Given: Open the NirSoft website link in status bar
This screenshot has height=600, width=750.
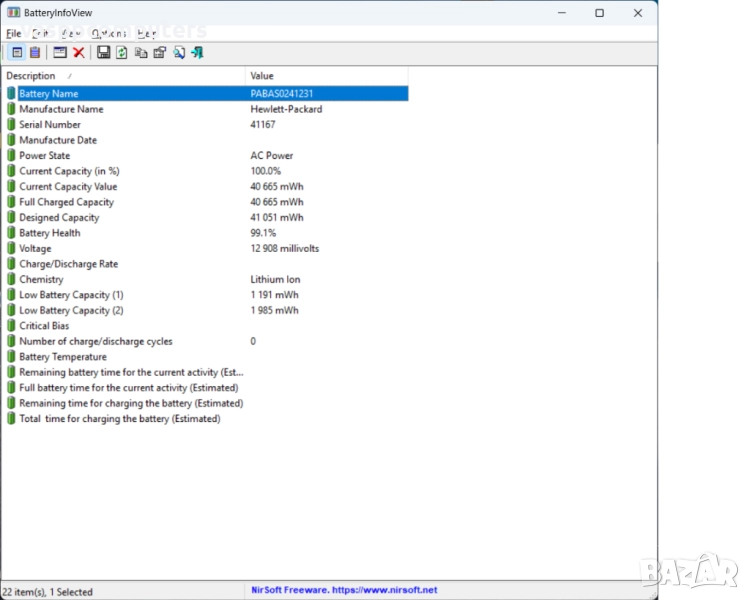Looking at the screenshot, I should point(344,590).
